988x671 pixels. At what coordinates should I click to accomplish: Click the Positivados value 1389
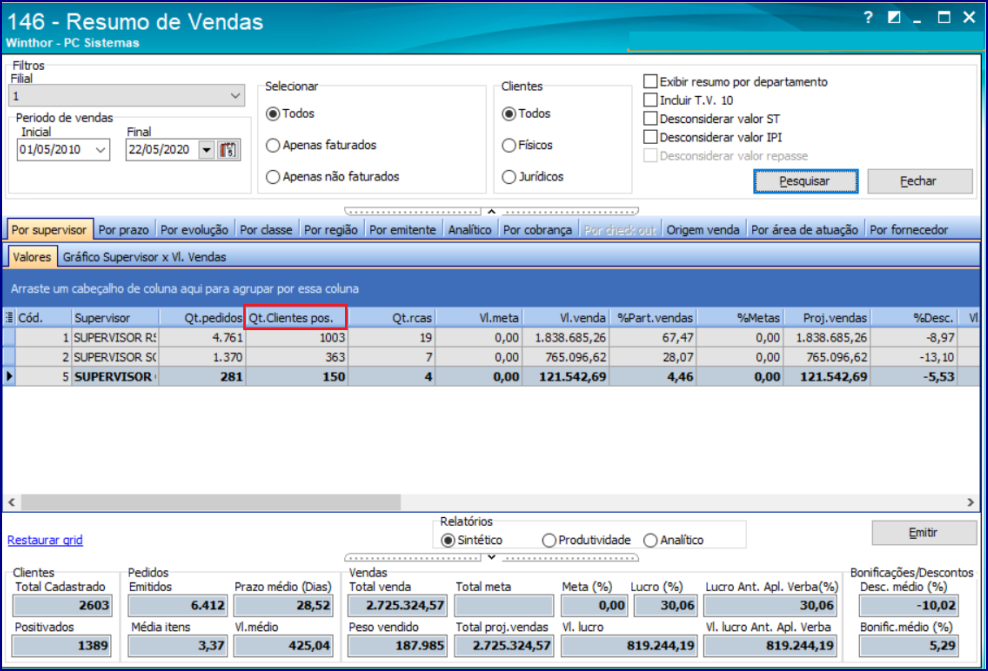62,646
